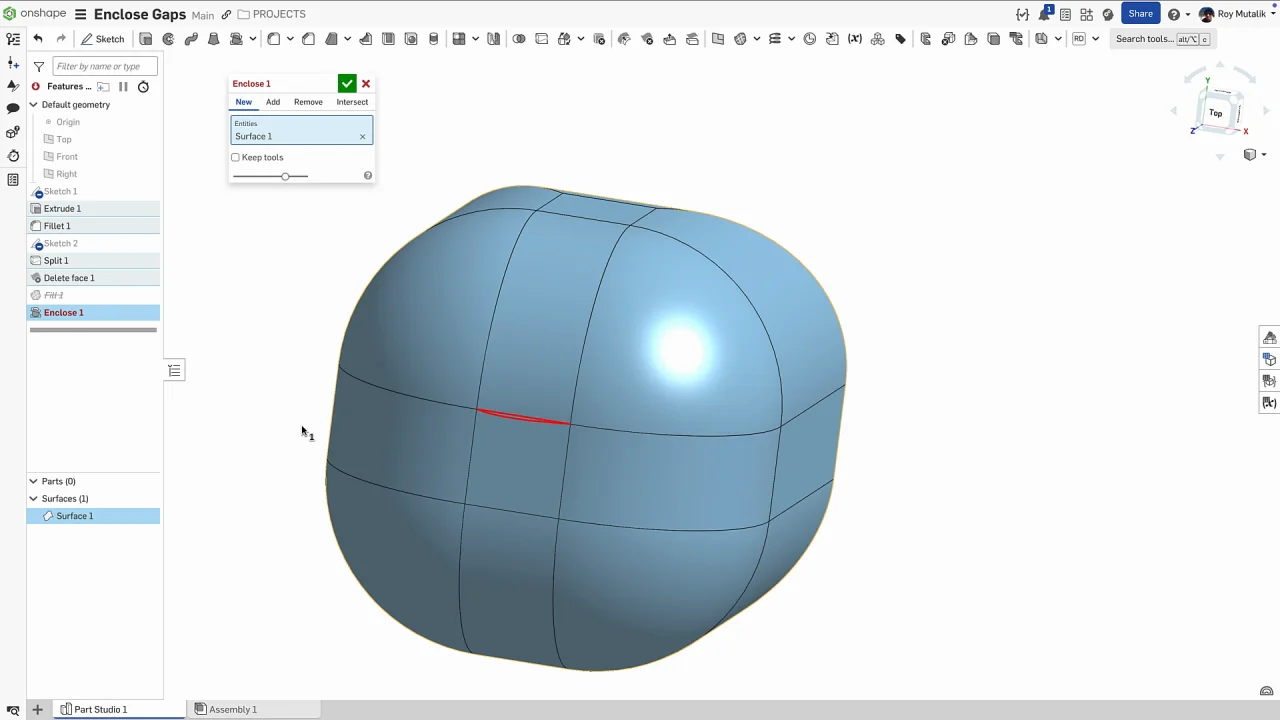Select the Extrude tool in toolbar
This screenshot has width=1280, height=720.
146,39
